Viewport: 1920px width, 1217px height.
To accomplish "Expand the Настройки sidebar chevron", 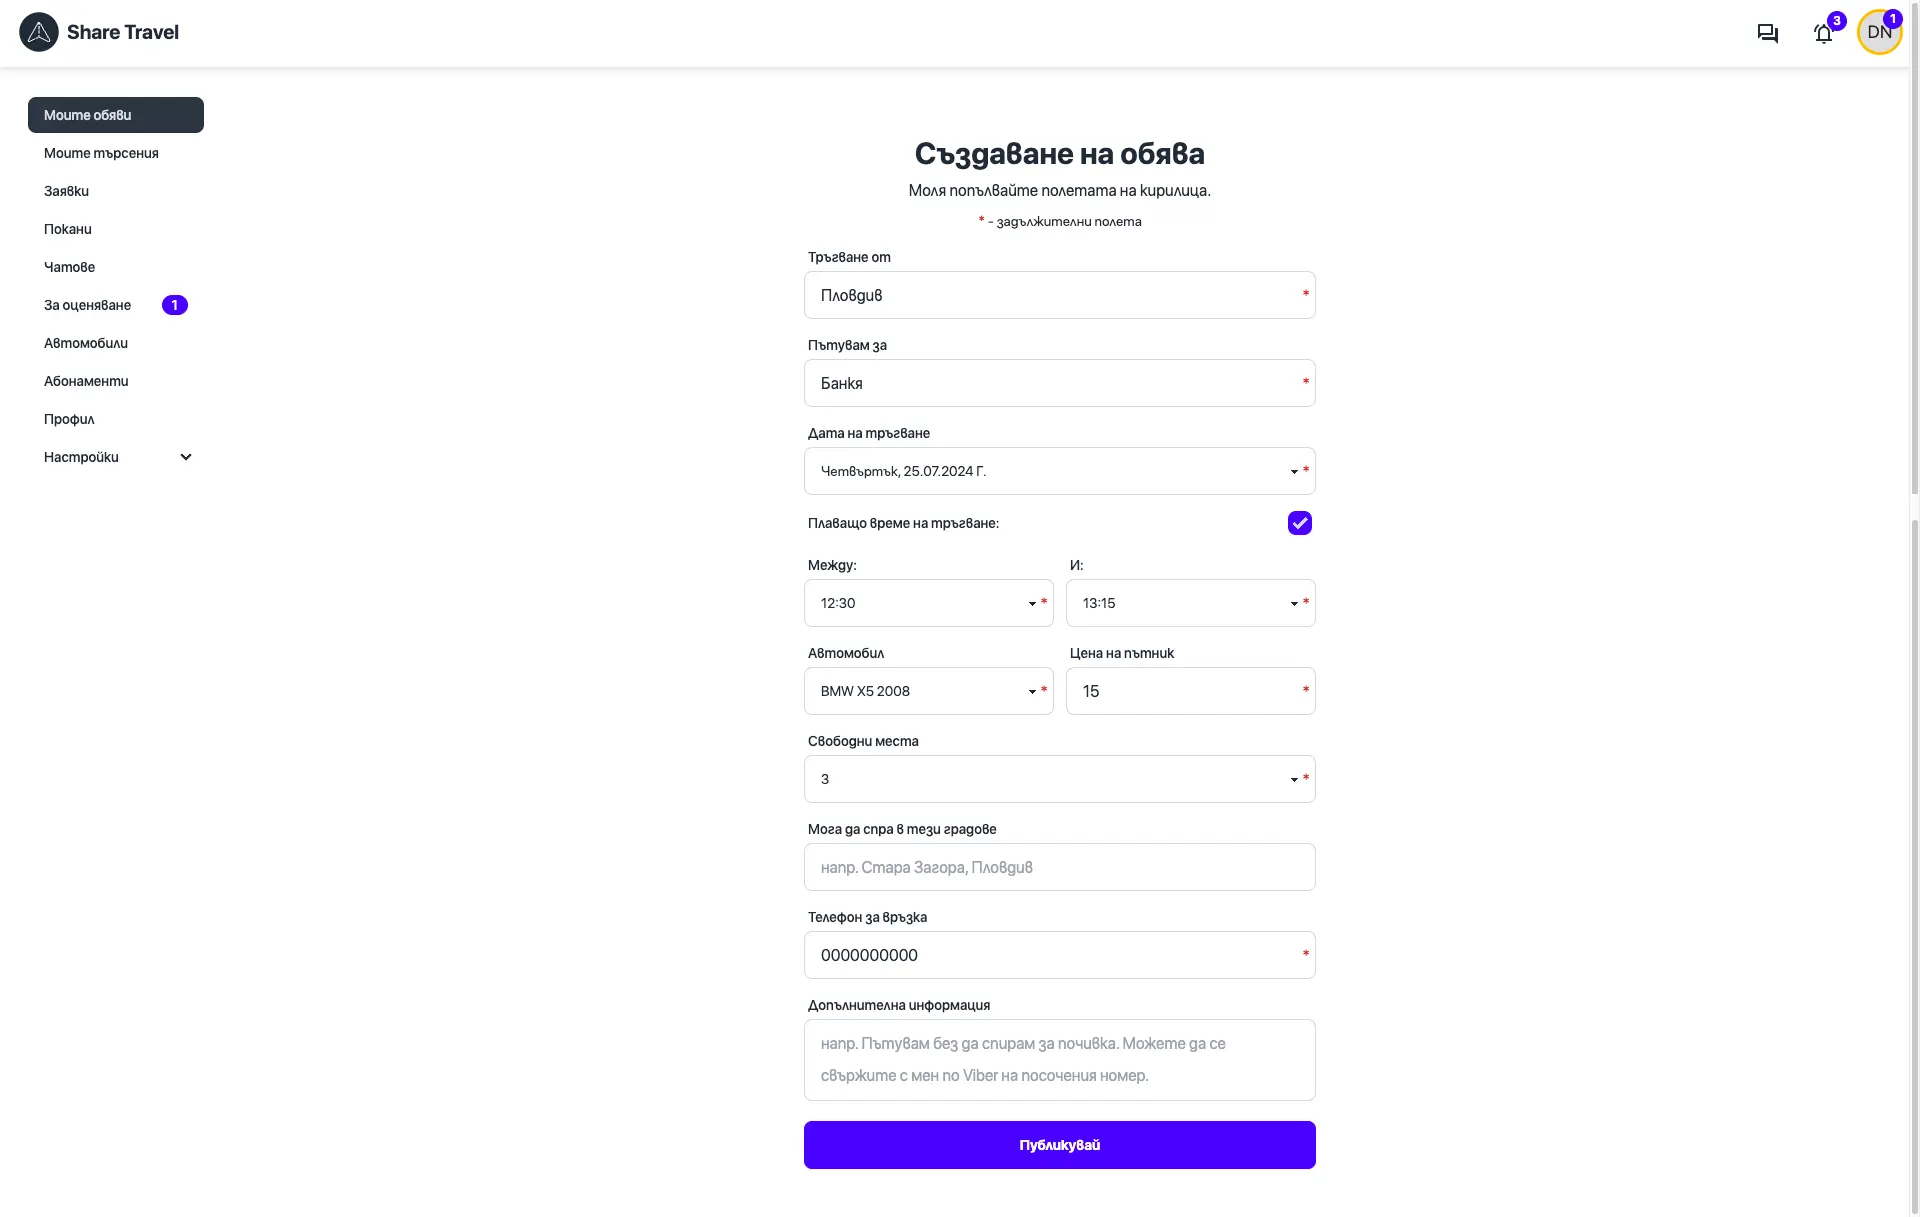I will (186, 457).
